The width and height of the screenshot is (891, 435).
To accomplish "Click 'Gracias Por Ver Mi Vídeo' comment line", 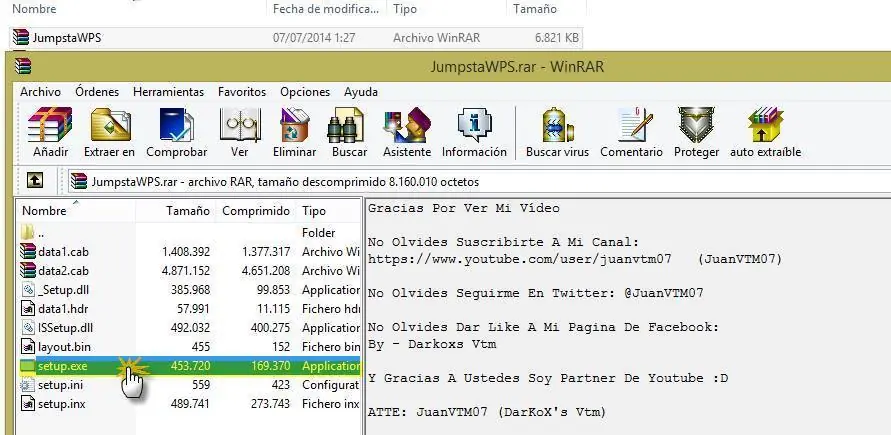I will pyautogui.click(x=464, y=208).
